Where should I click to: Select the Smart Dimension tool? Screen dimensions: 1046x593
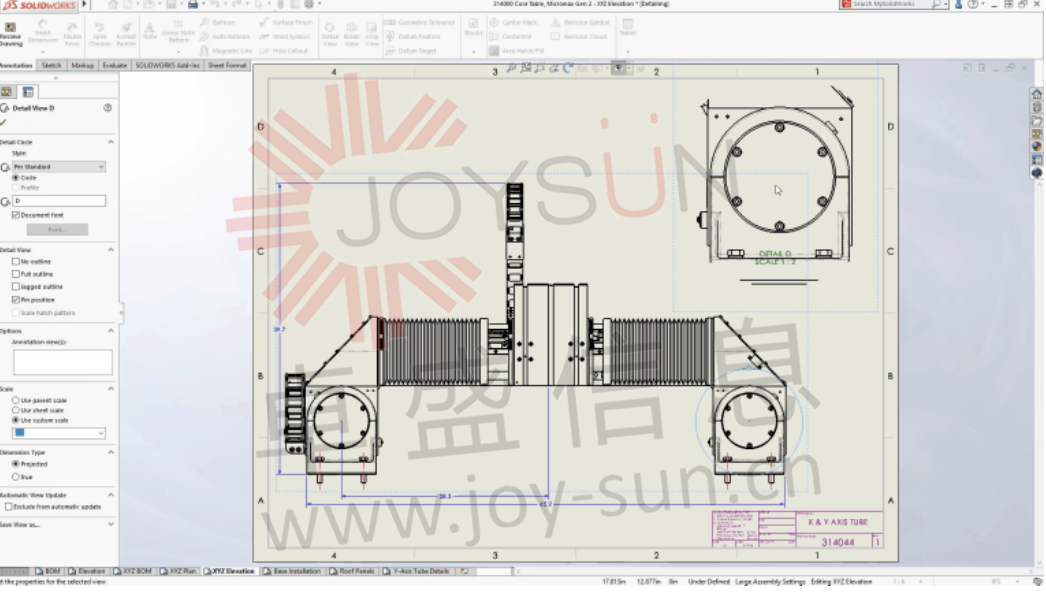click(x=43, y=30)
